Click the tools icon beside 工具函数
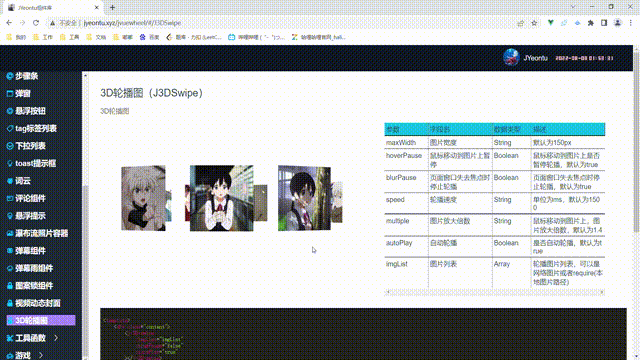 [10, 338]
